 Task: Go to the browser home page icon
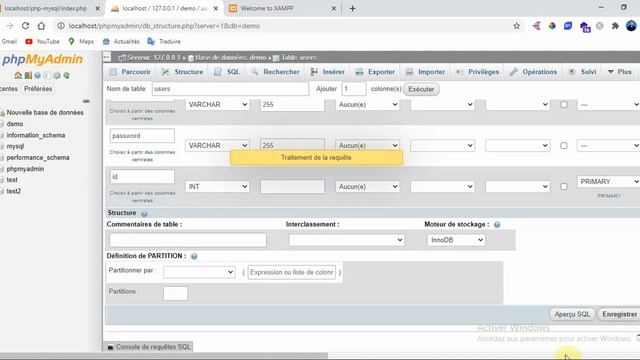[x=41, y=26]
